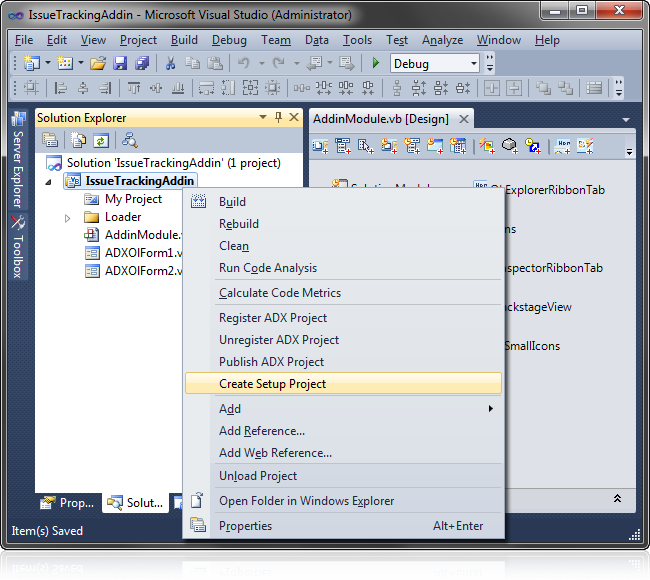Open the active documents list dropdown arrow
This screenshot has width=650, height=580.
click(x=626, y=120)
